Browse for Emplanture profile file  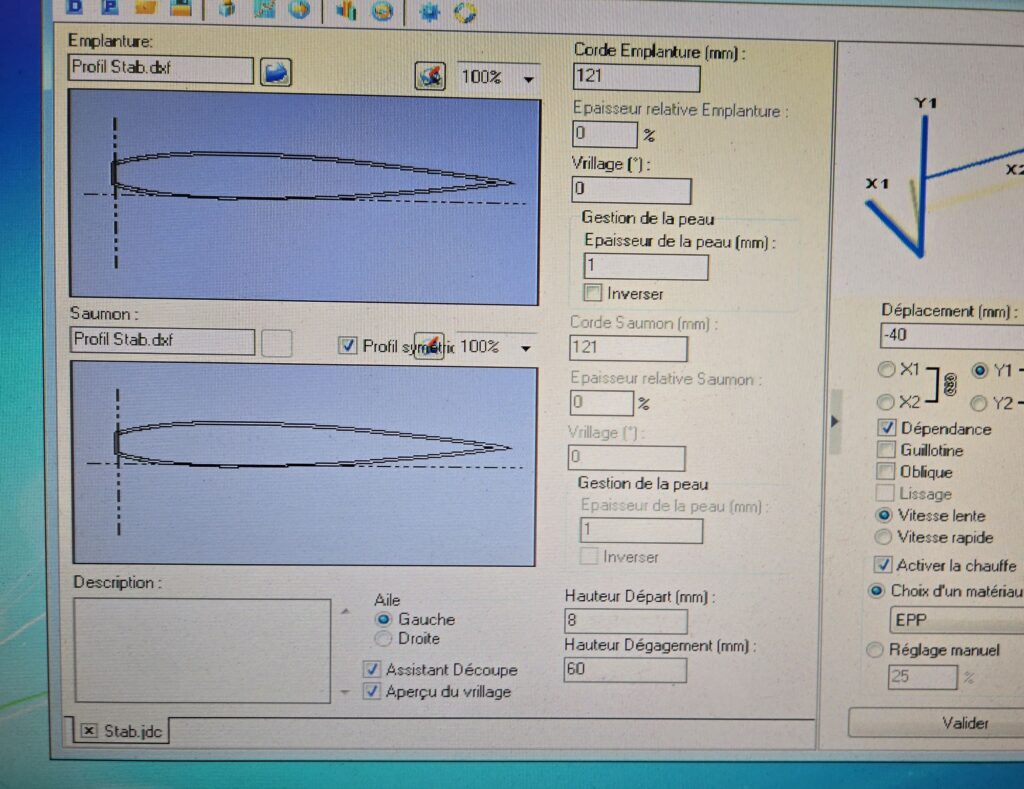pos(275,72)
